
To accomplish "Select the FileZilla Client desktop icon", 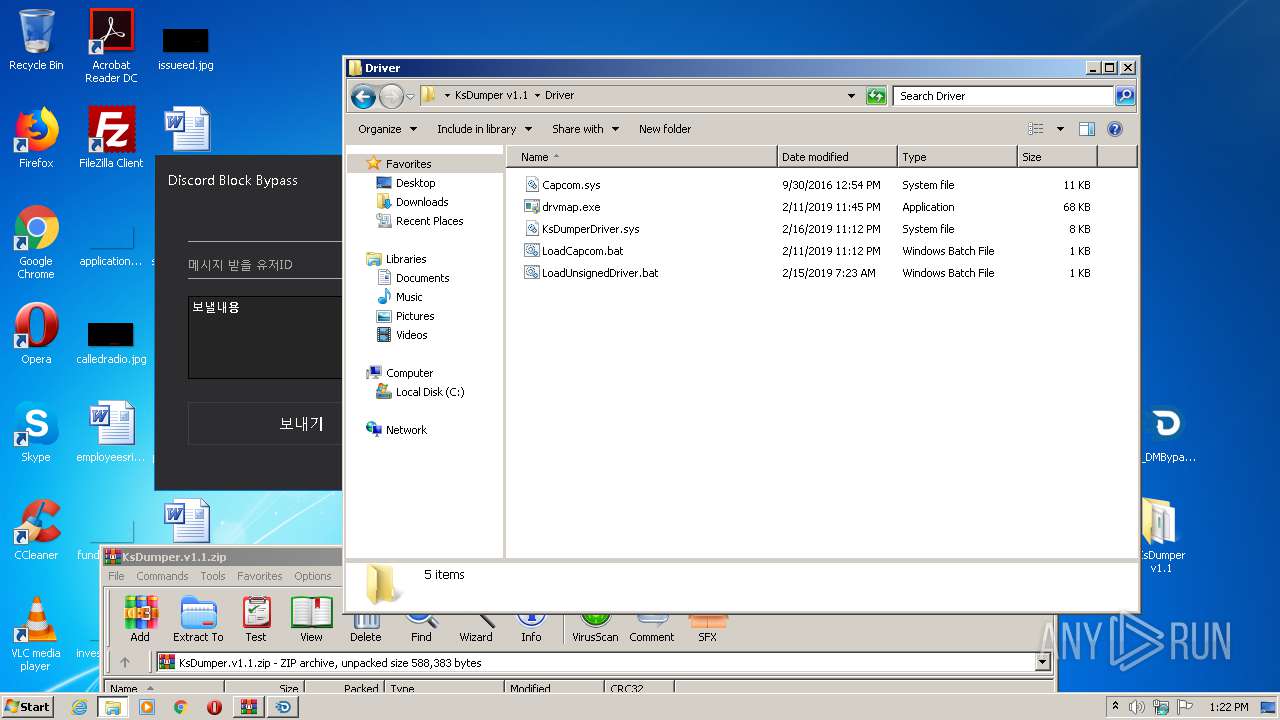I will tap(111, 138).
